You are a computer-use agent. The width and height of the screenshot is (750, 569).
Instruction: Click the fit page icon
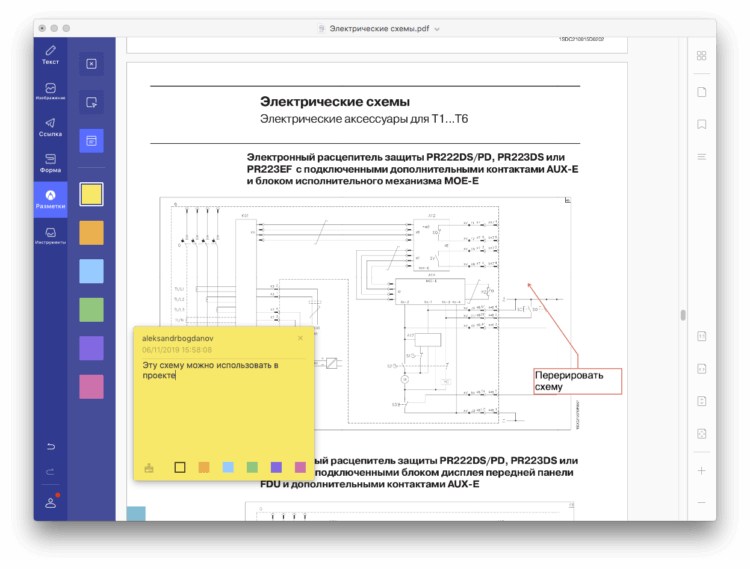click(702, 401)
